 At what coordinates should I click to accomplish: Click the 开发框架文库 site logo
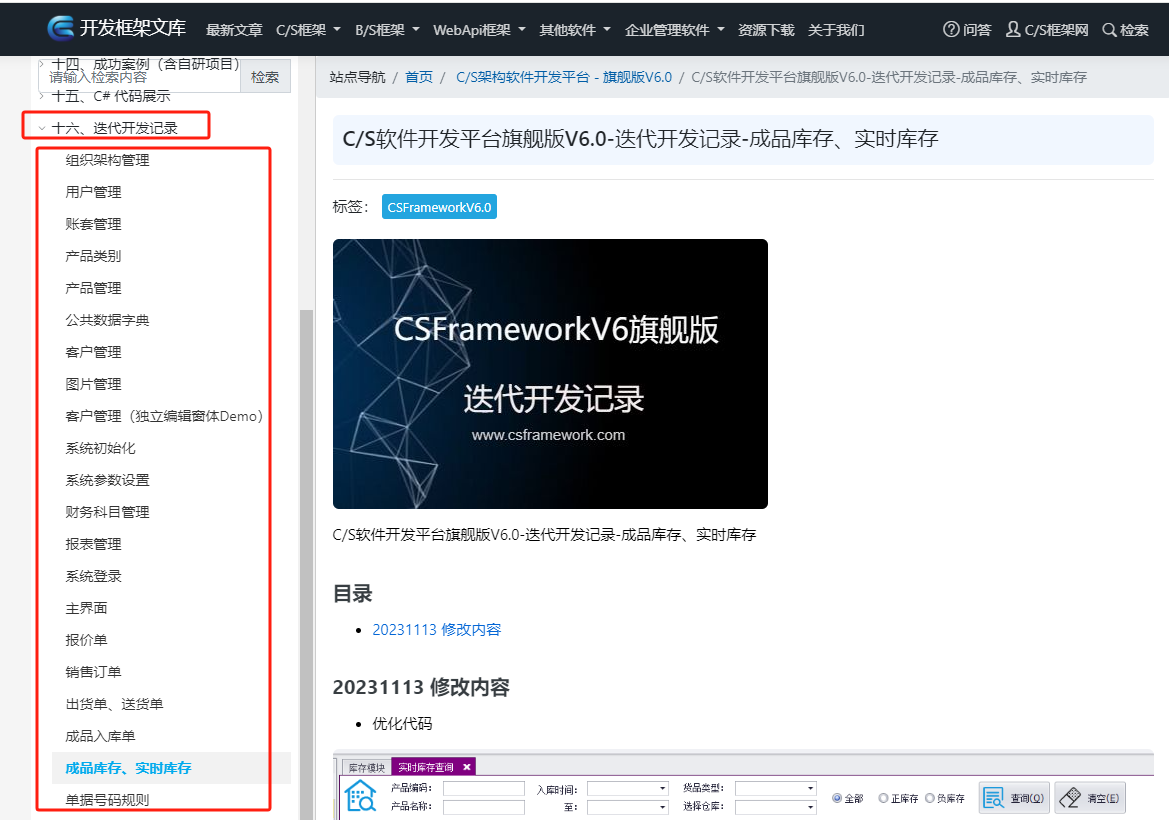tap(116, 29)
